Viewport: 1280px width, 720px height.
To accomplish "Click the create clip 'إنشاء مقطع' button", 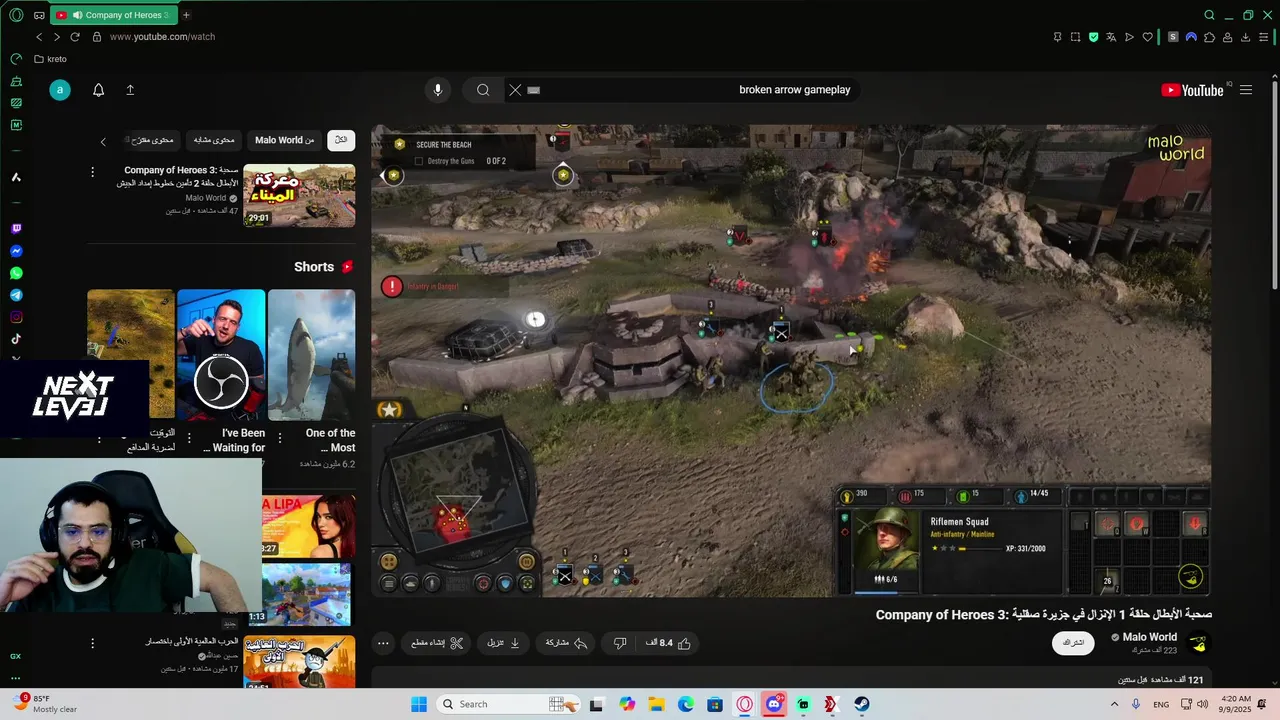I will click(437, 643).
